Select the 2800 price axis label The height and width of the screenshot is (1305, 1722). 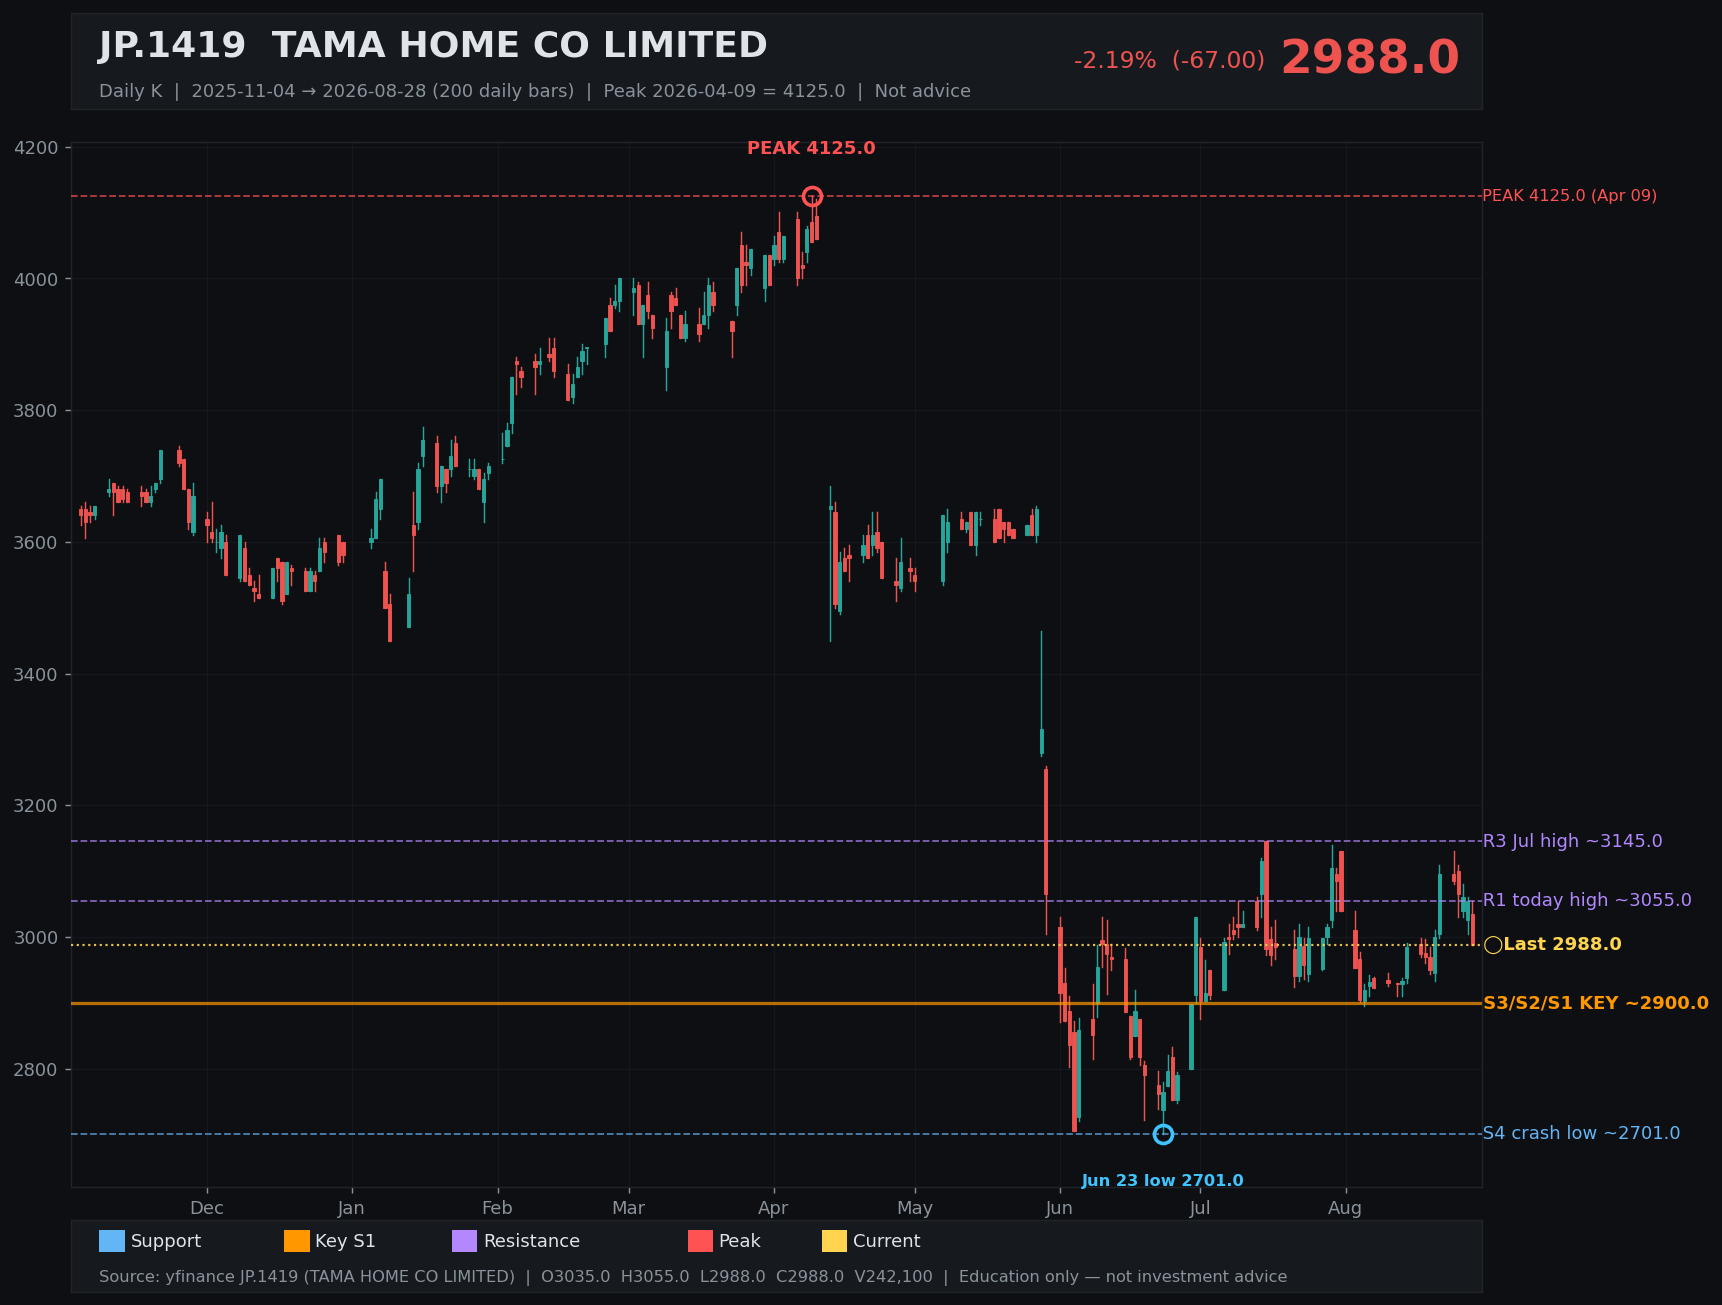(36, 1070)
